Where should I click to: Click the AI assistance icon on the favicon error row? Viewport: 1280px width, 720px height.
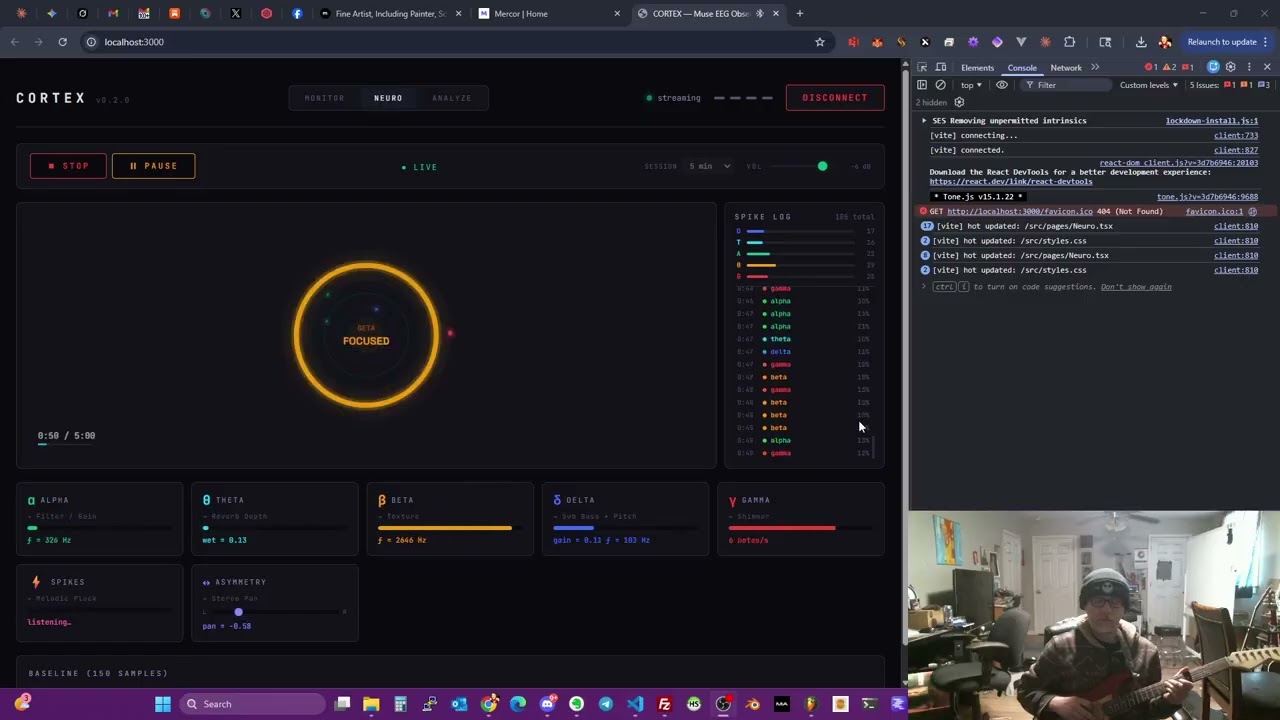tap(1252, 212)
